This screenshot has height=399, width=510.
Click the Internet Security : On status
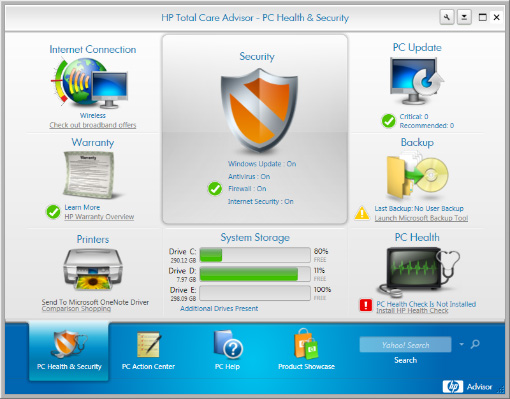point(261,201)
